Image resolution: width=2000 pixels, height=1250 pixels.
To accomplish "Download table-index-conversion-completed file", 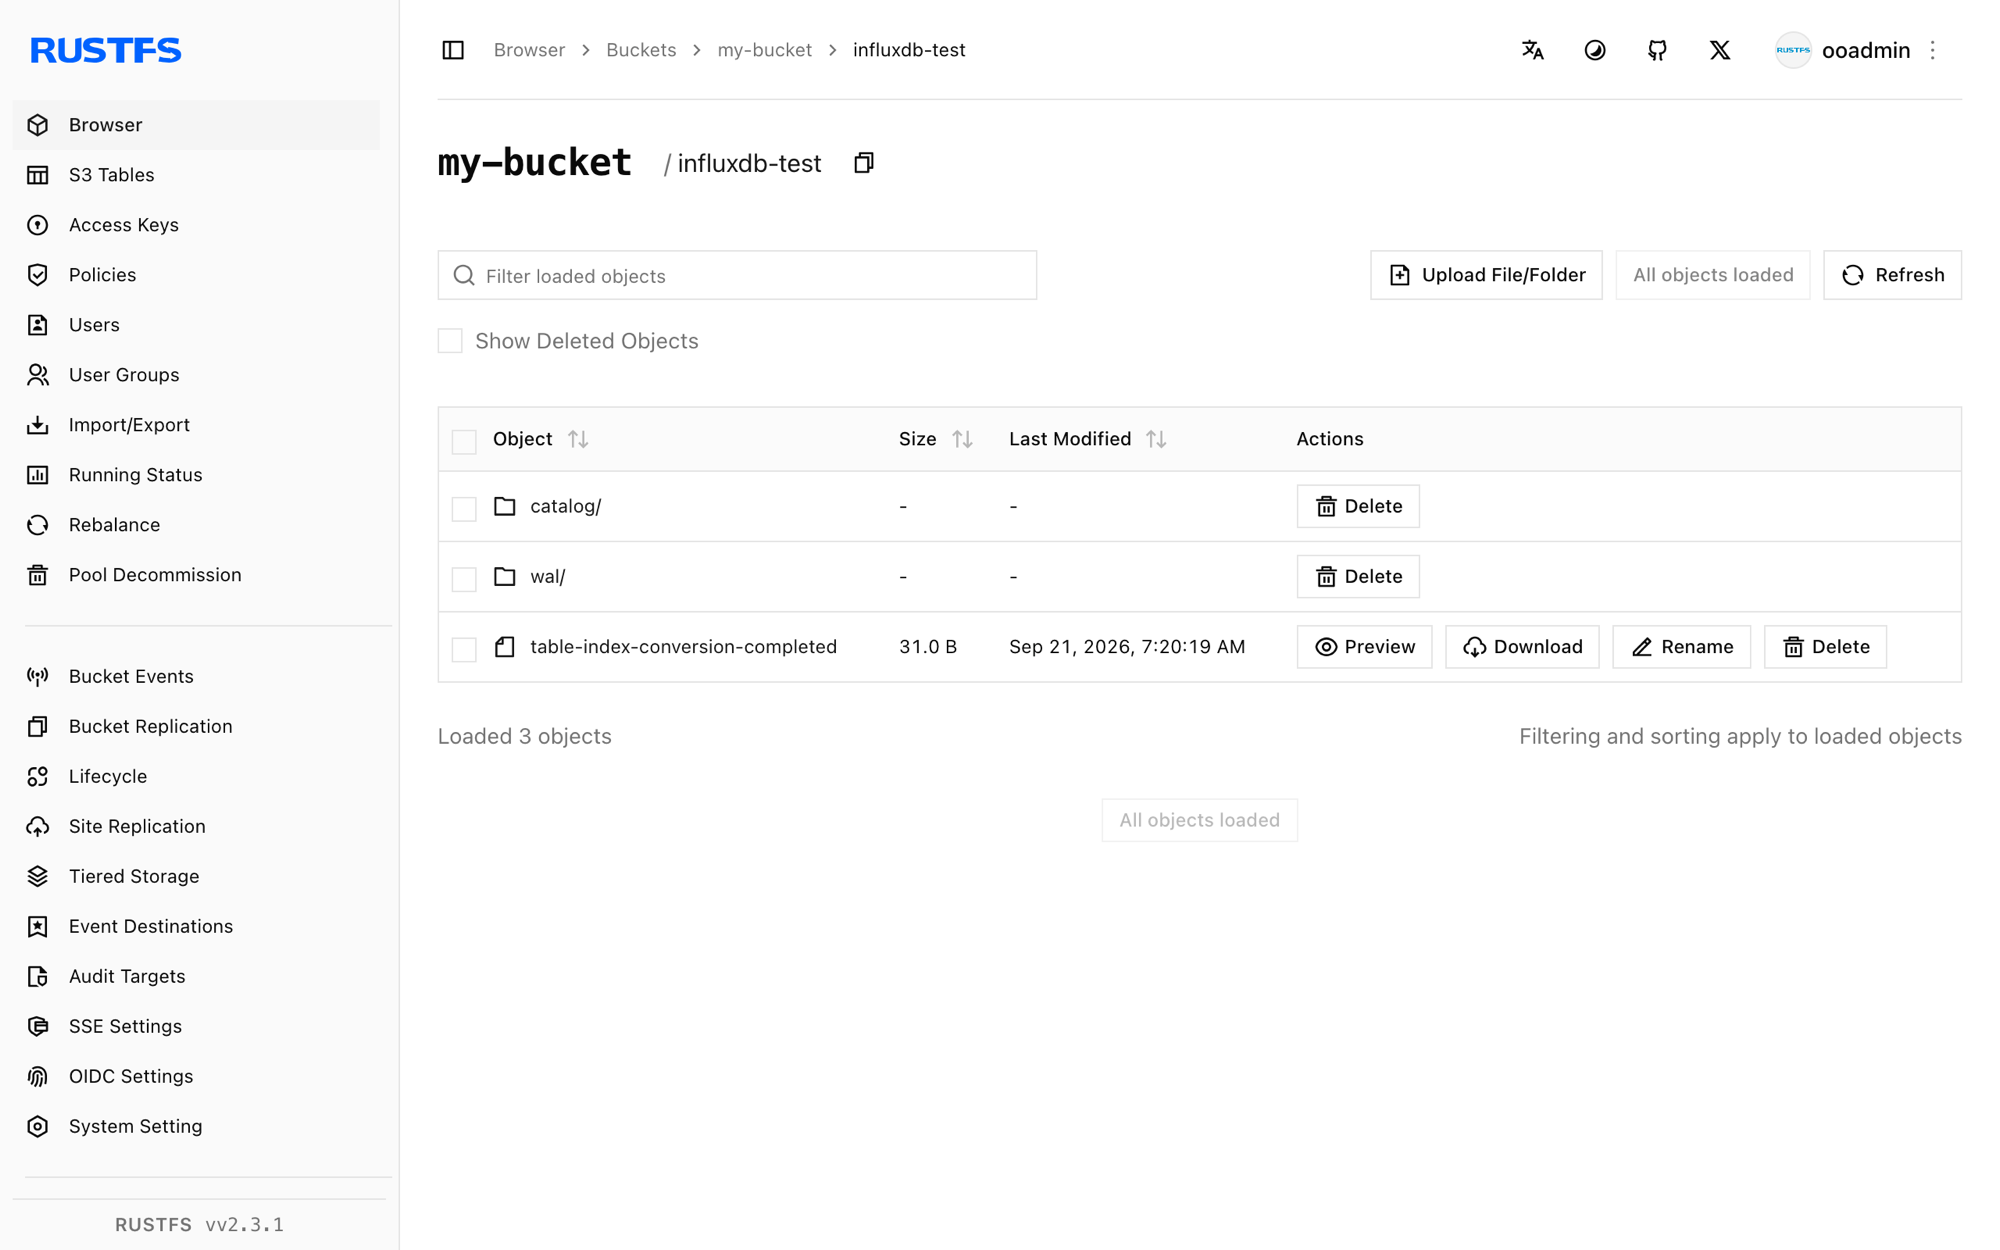I will coord(1522,647).
